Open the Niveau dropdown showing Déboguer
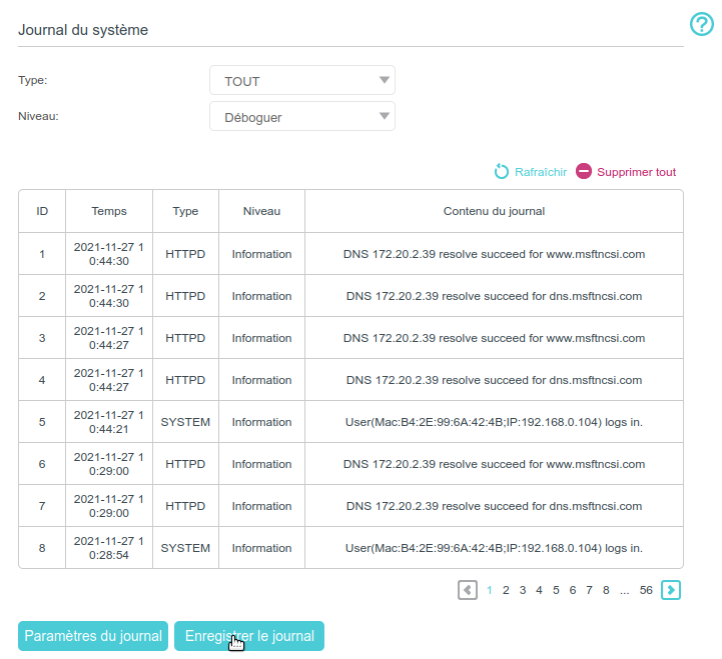Image resolution: width=722 pixels, height=659 pixels. [x=301, y=117]
